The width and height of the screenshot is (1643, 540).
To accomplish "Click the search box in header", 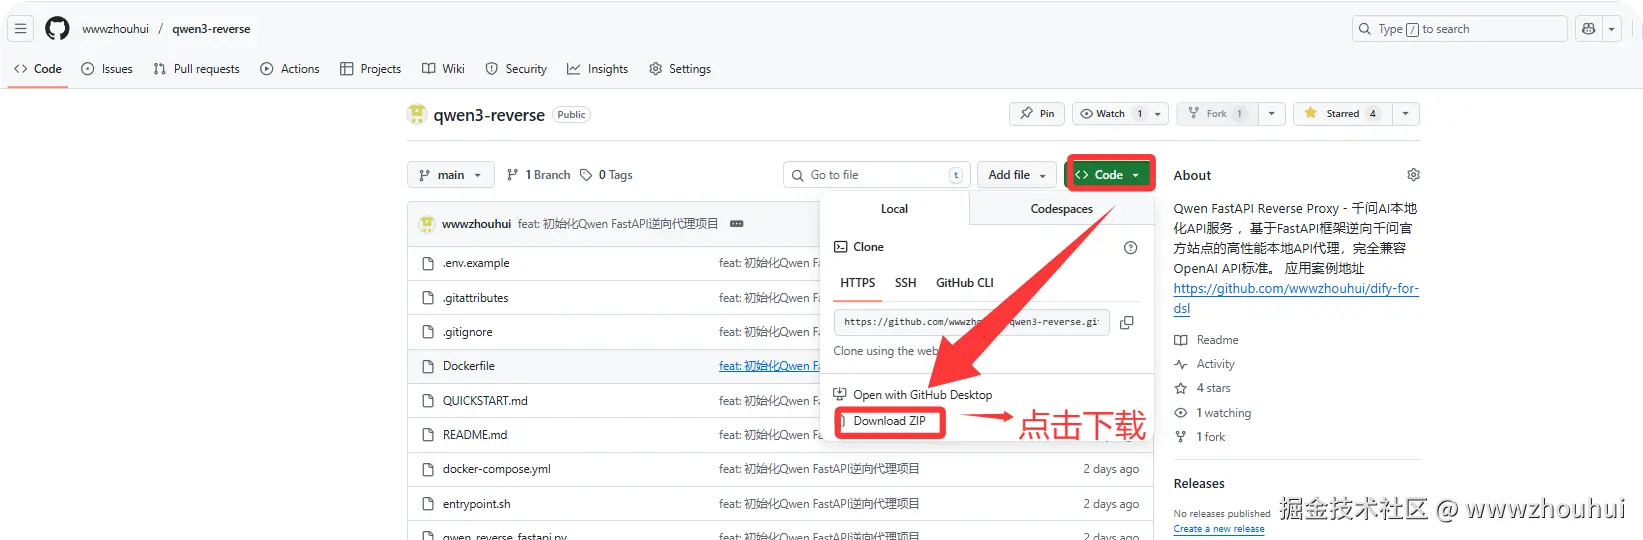I will coord(1459,29).
